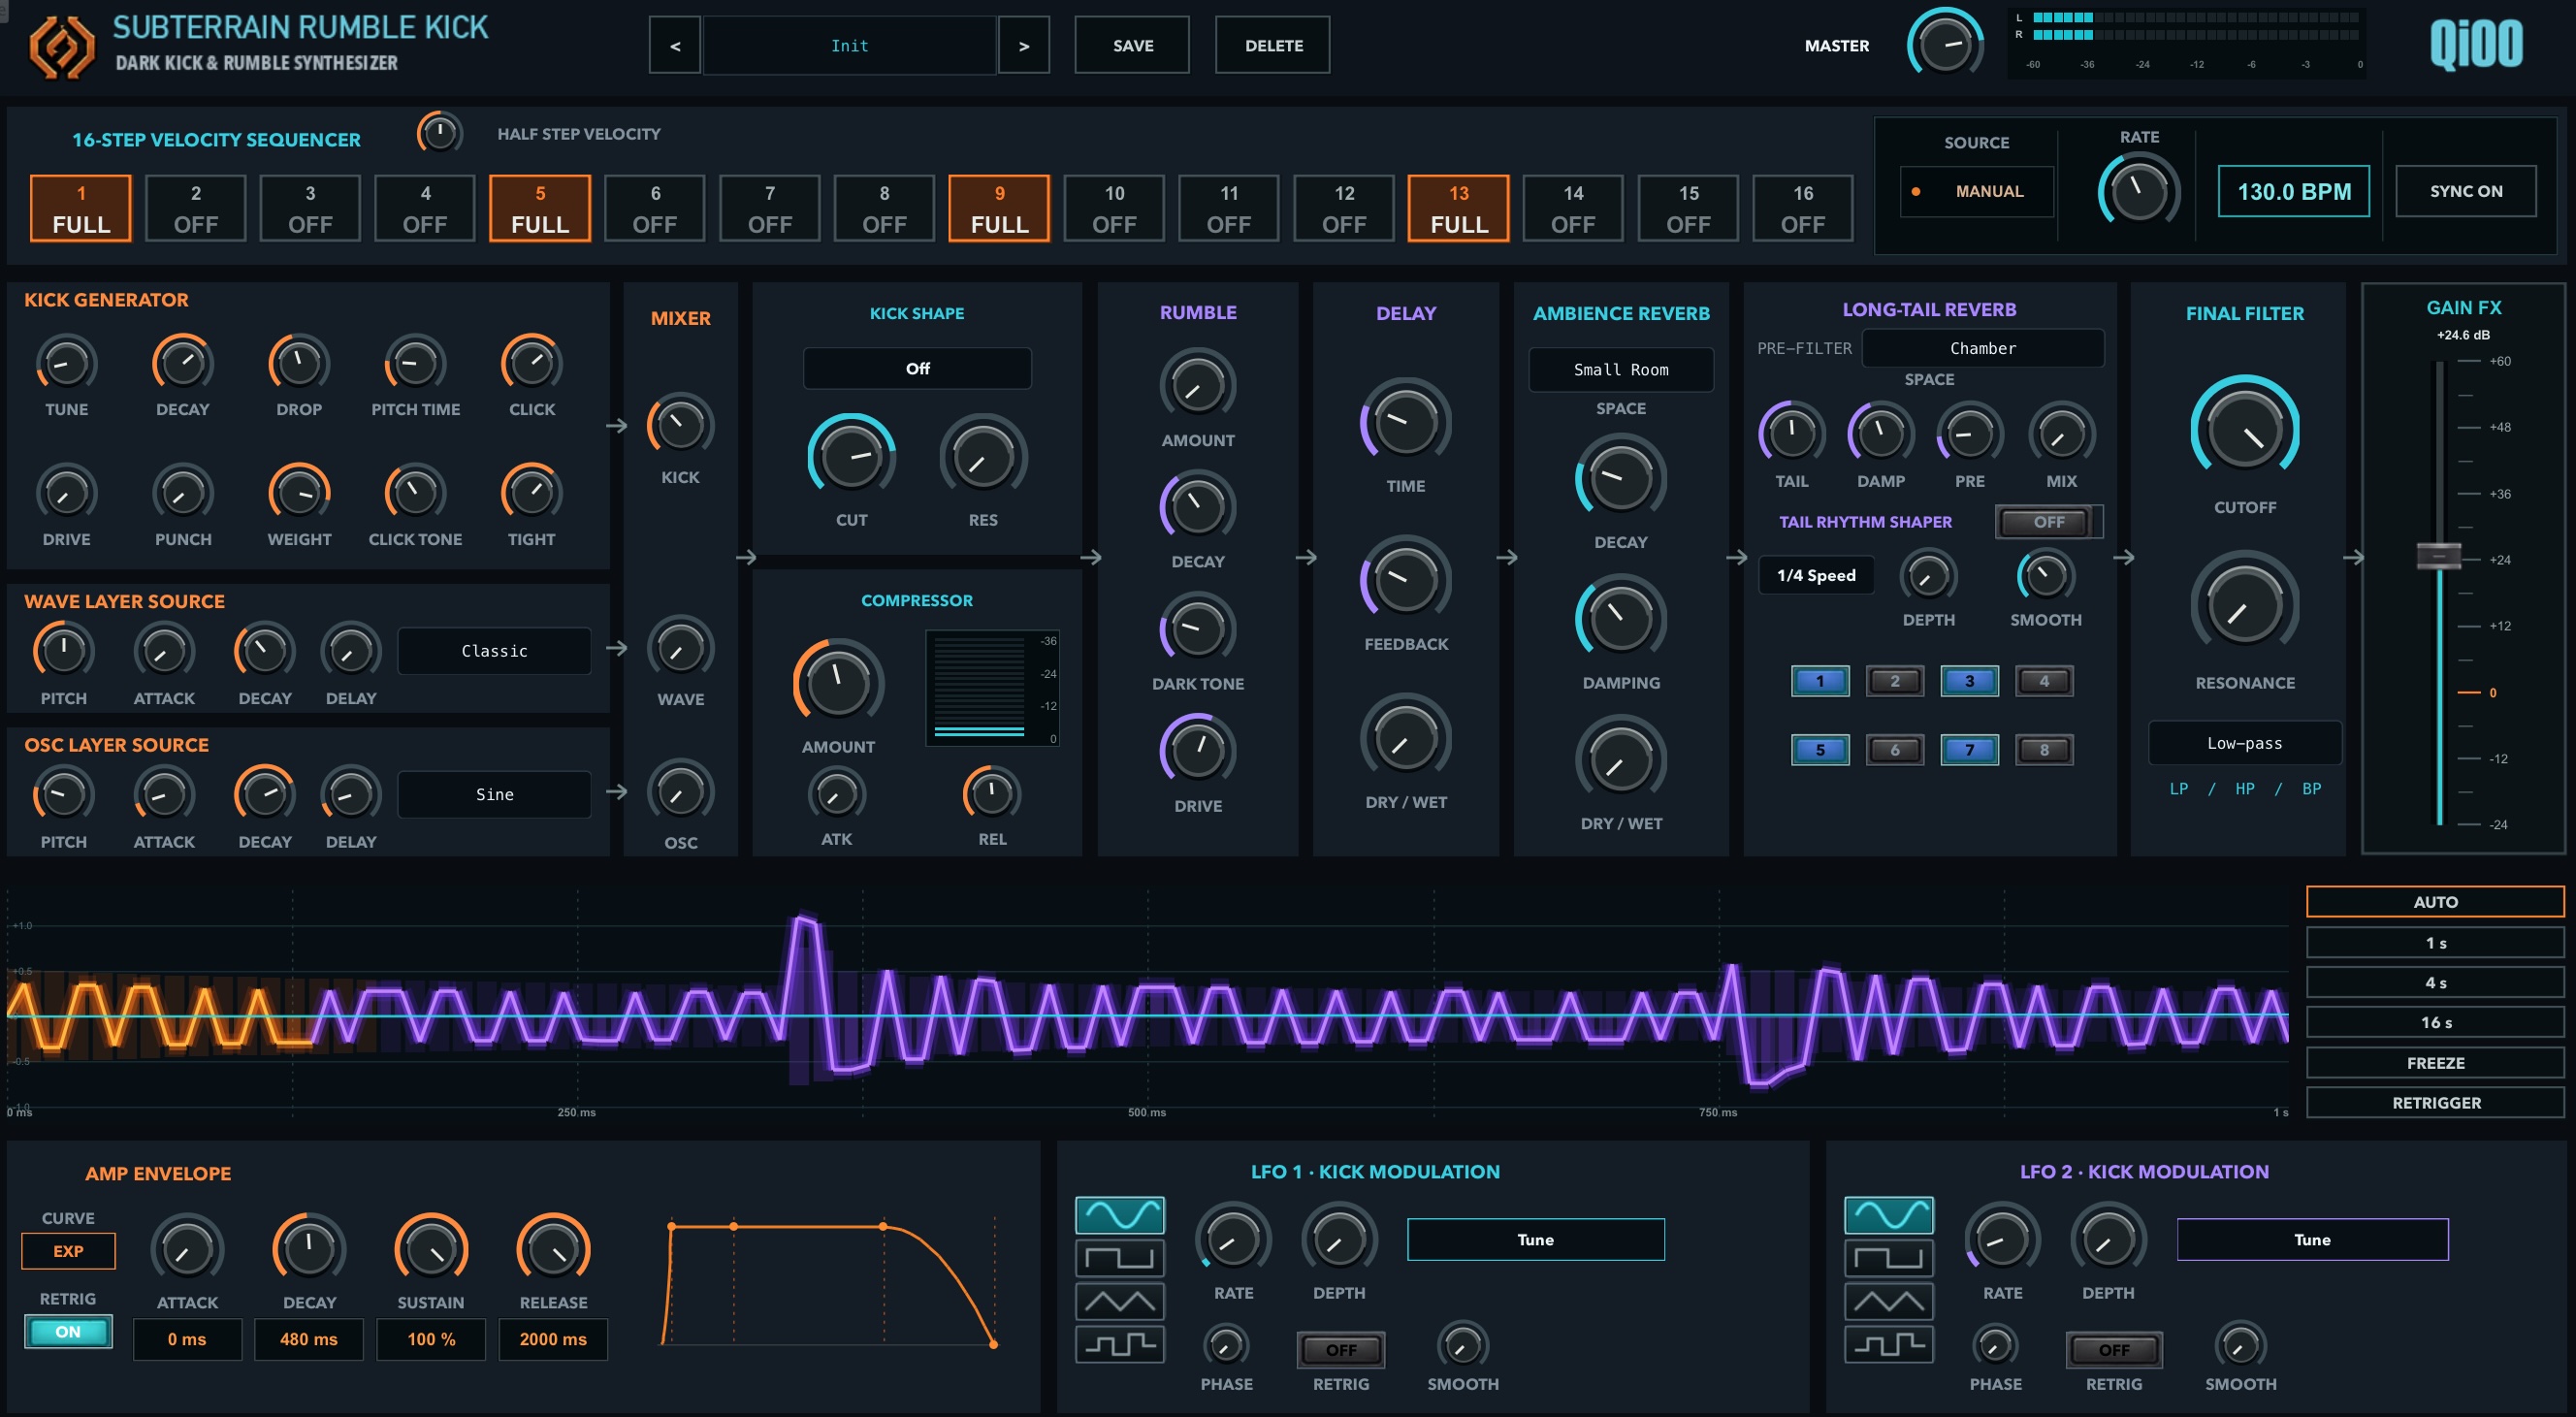The image size is (2576, 1417).
Task: Open the Kick Shape 'Off' dropdown
Action: point(917,368)
